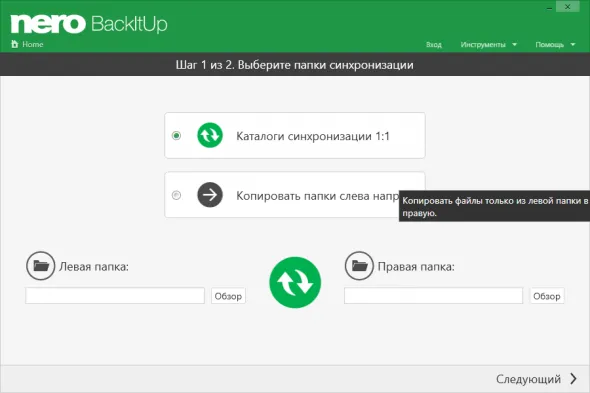This screenshot has width=590, height=393.
Task: Click the green sync icon beside Каталоги синхронизации
Action: [x=210, y=135]
